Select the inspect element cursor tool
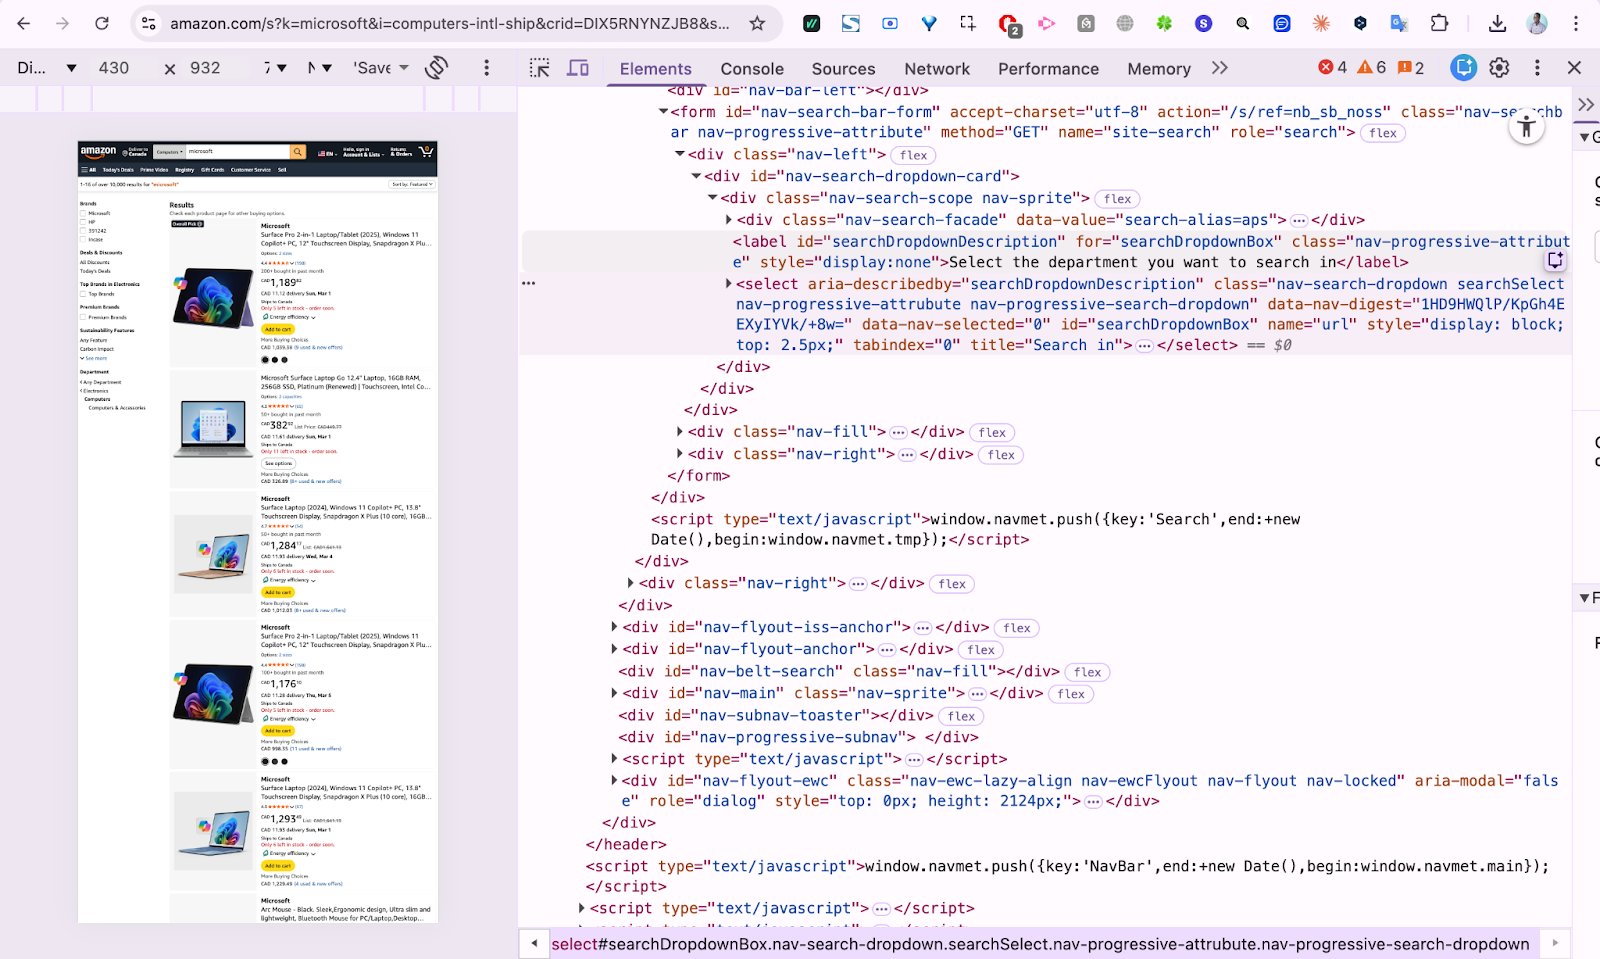 coord(539,68)
